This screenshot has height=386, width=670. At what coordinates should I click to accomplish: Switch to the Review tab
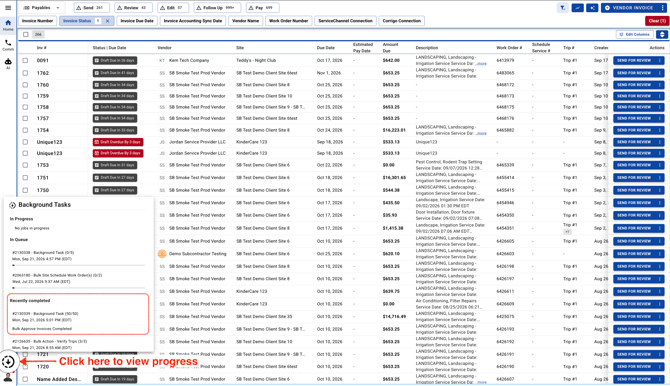click(x=134, y=8)
